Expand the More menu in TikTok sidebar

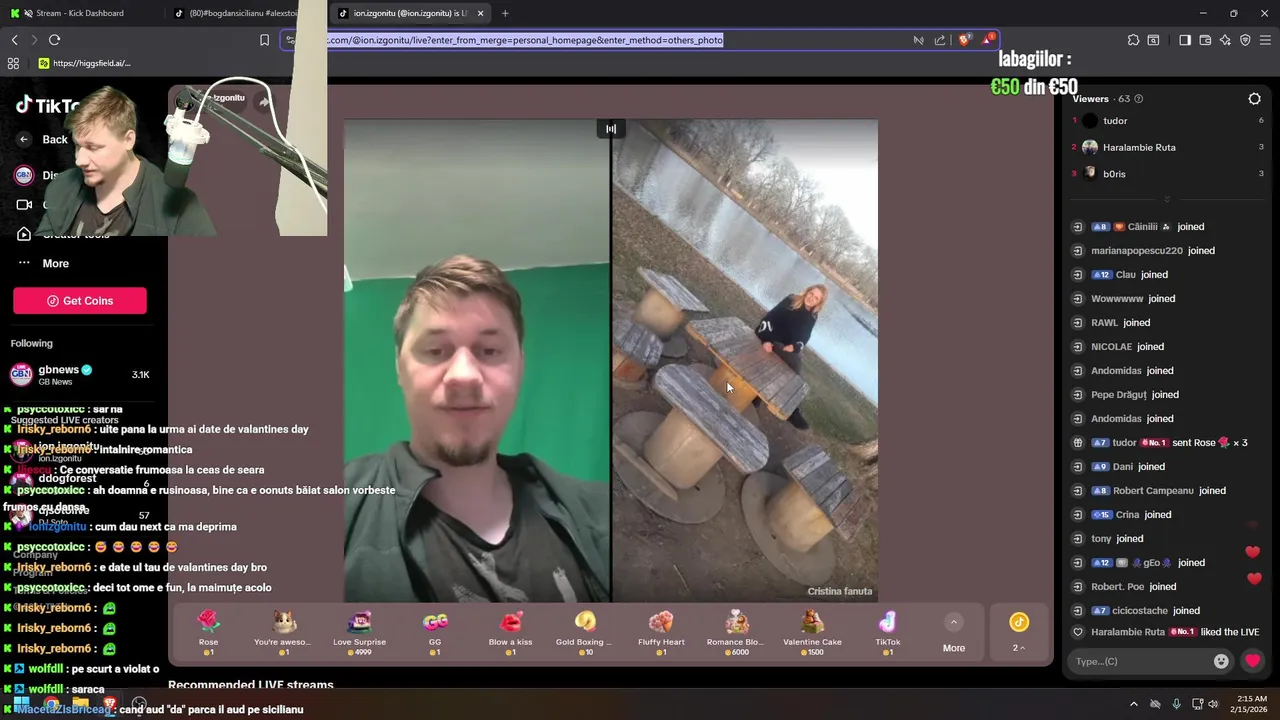(x=44, y=263)
